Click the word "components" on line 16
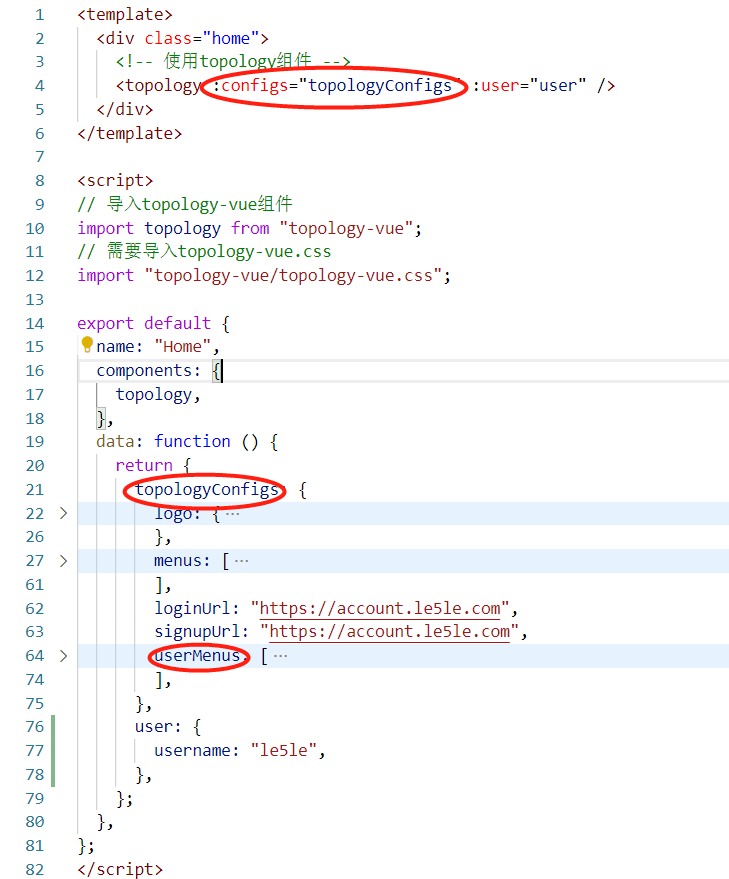This screenshot has width=729, height=879. coord(144,371)
